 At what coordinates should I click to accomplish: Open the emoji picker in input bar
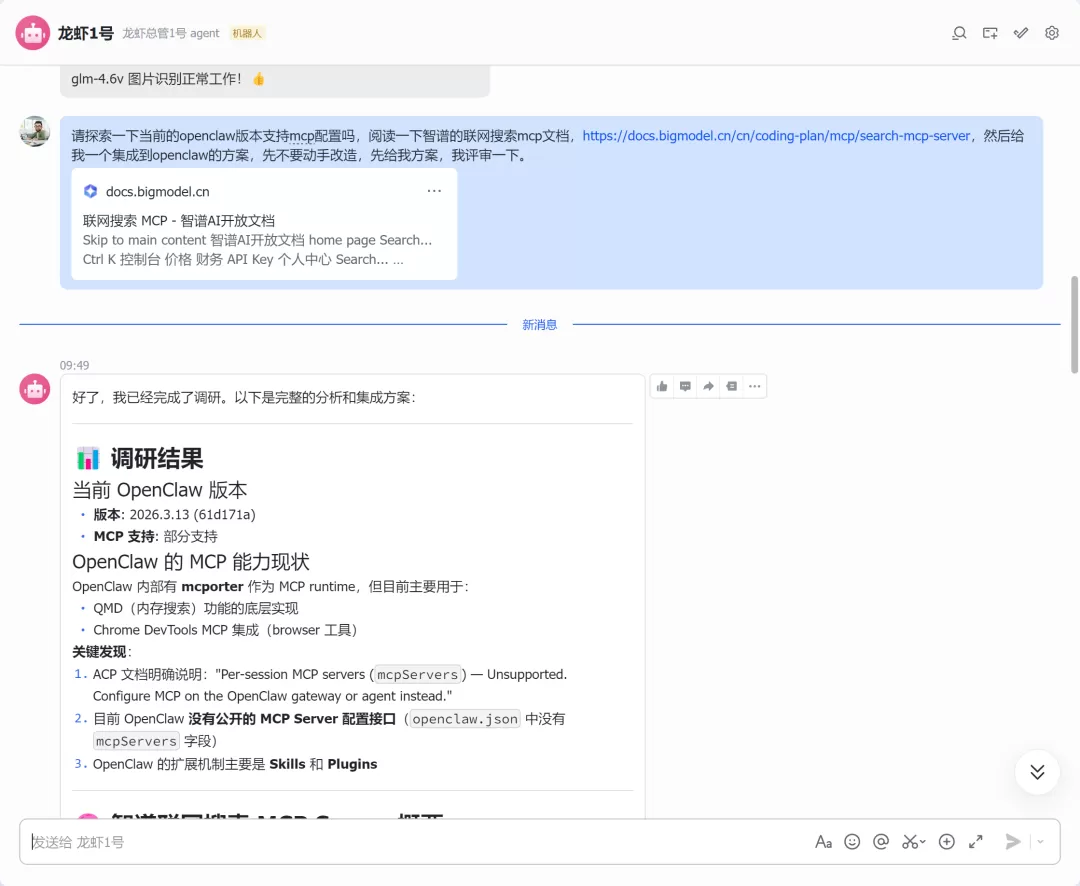point(852,842)
